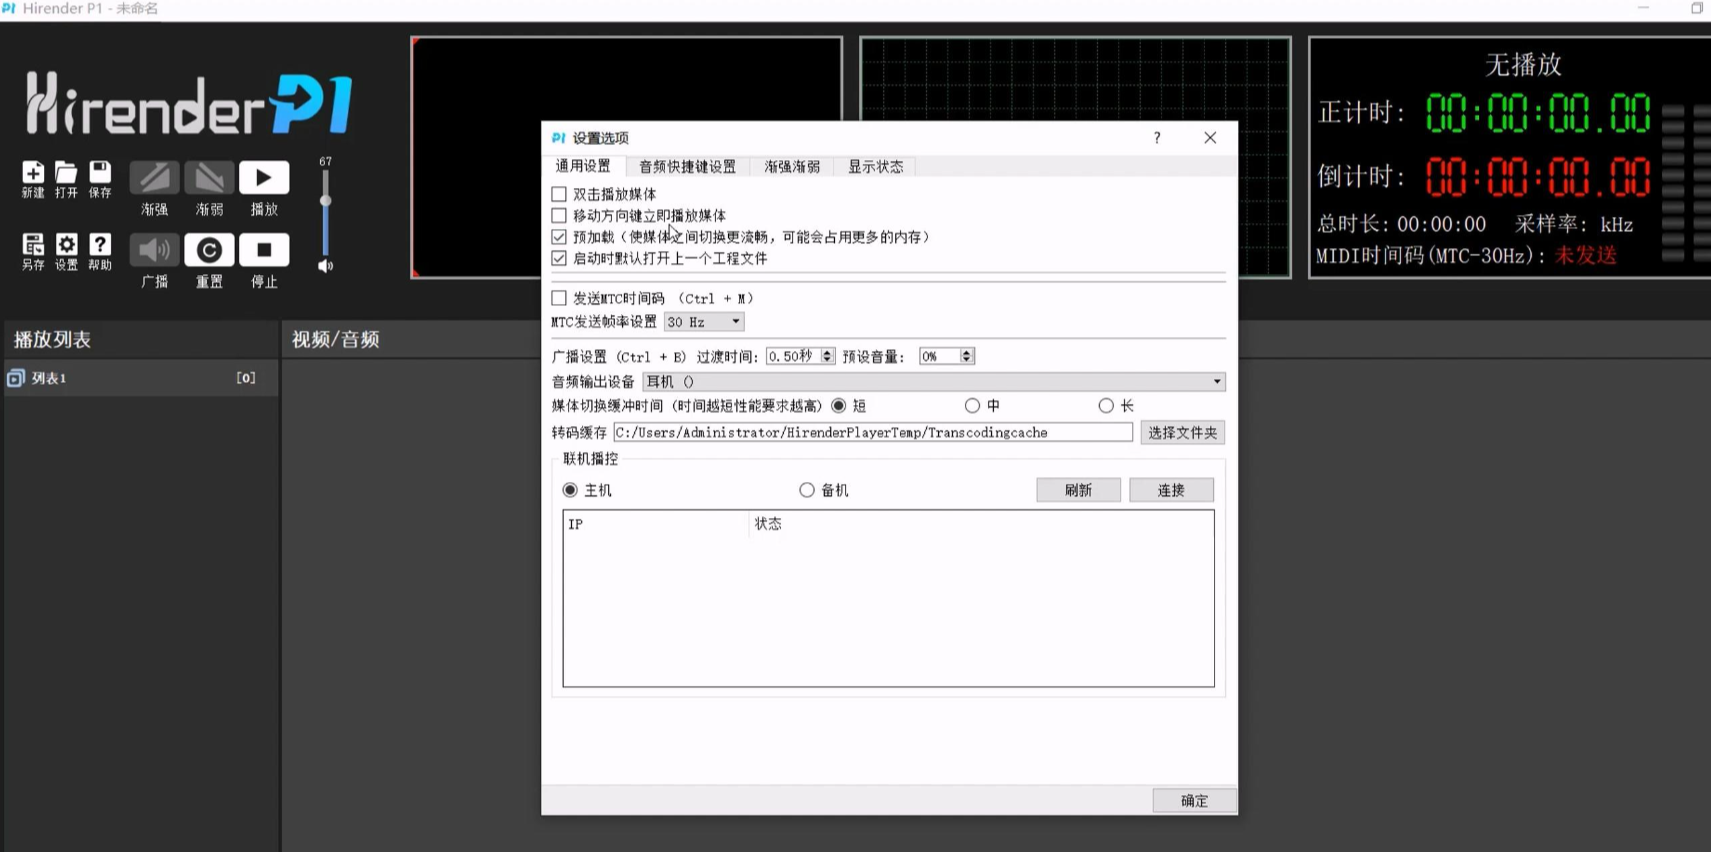Select the 主机 radio button
Image resolution: width=1711 pixels, height=852 pixels.
570,490
